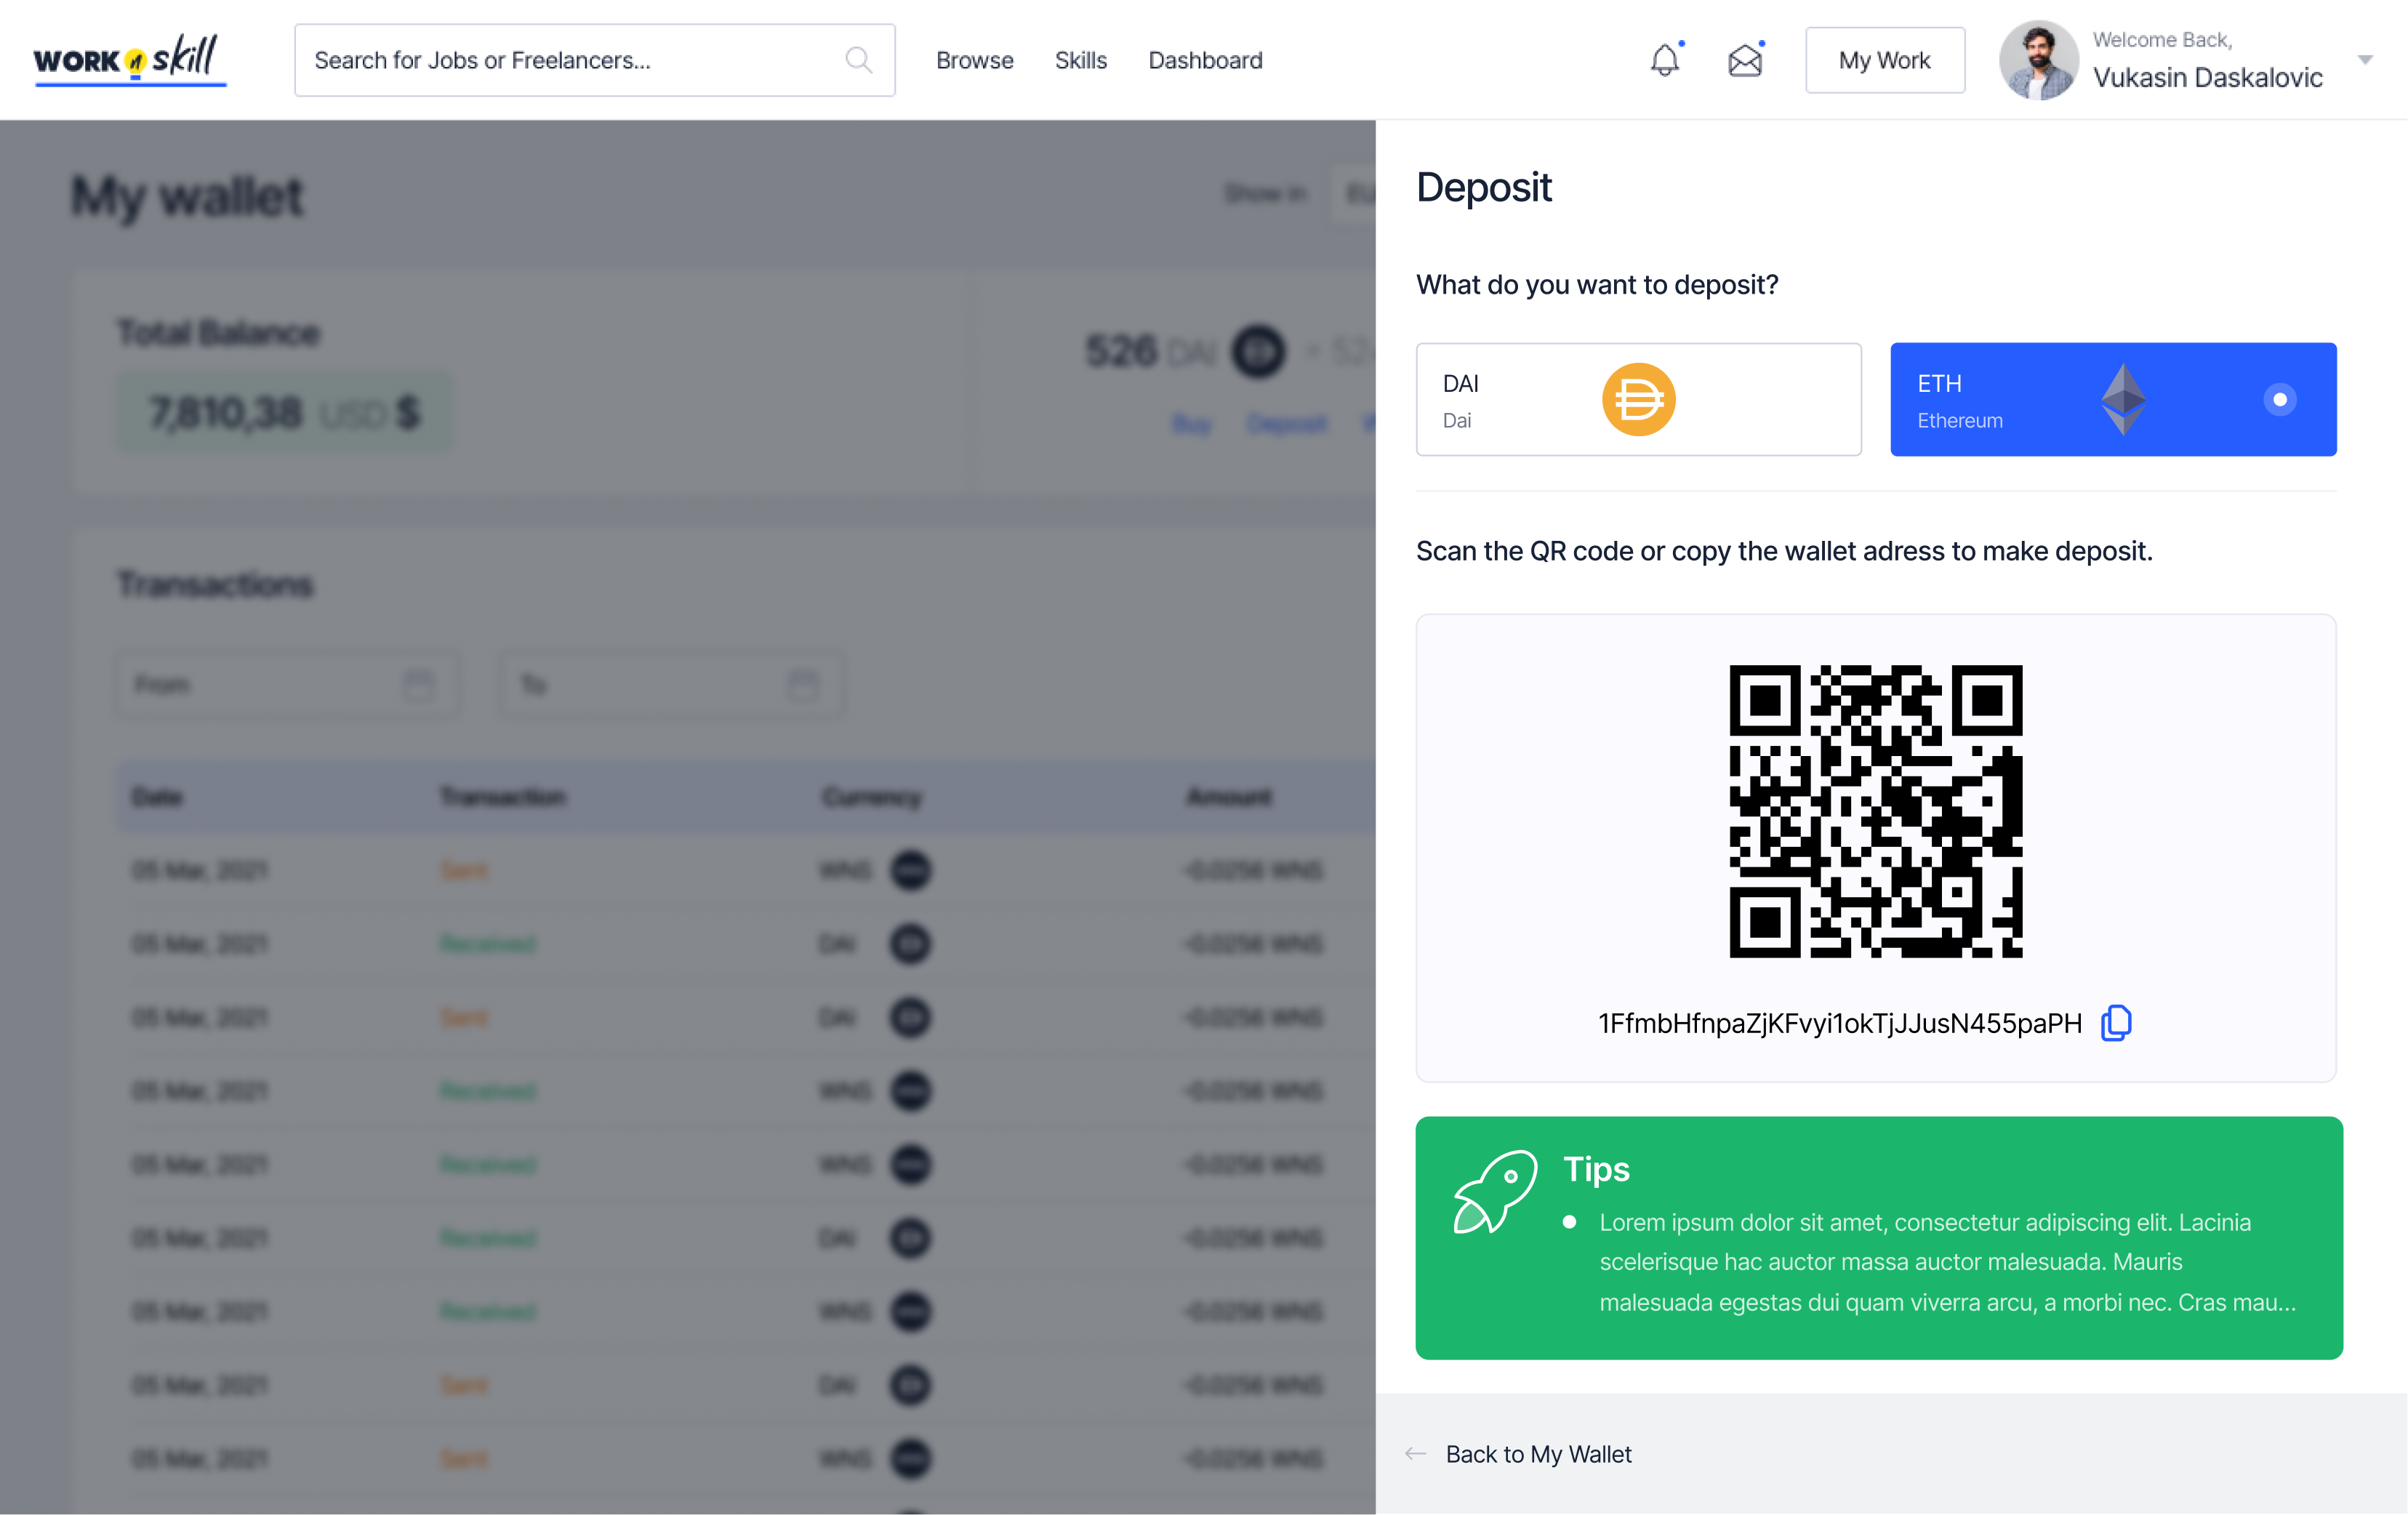The height and width of the screenshot is (1515, 2408).
Task: Select the ETH radio button
Action: coord(2279,399)
